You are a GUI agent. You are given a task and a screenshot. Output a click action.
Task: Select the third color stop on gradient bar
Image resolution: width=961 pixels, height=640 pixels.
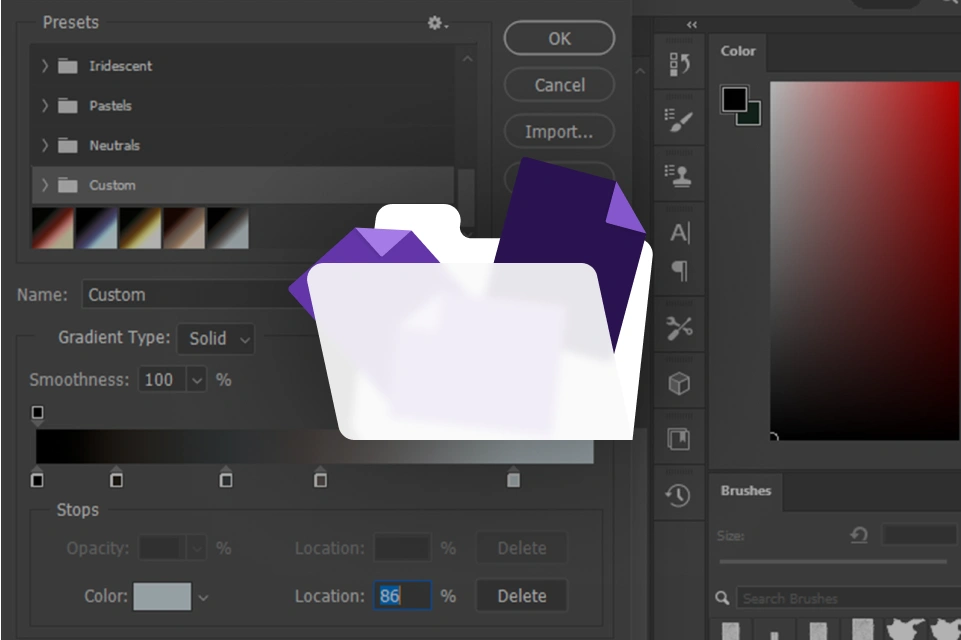point(226,478)
